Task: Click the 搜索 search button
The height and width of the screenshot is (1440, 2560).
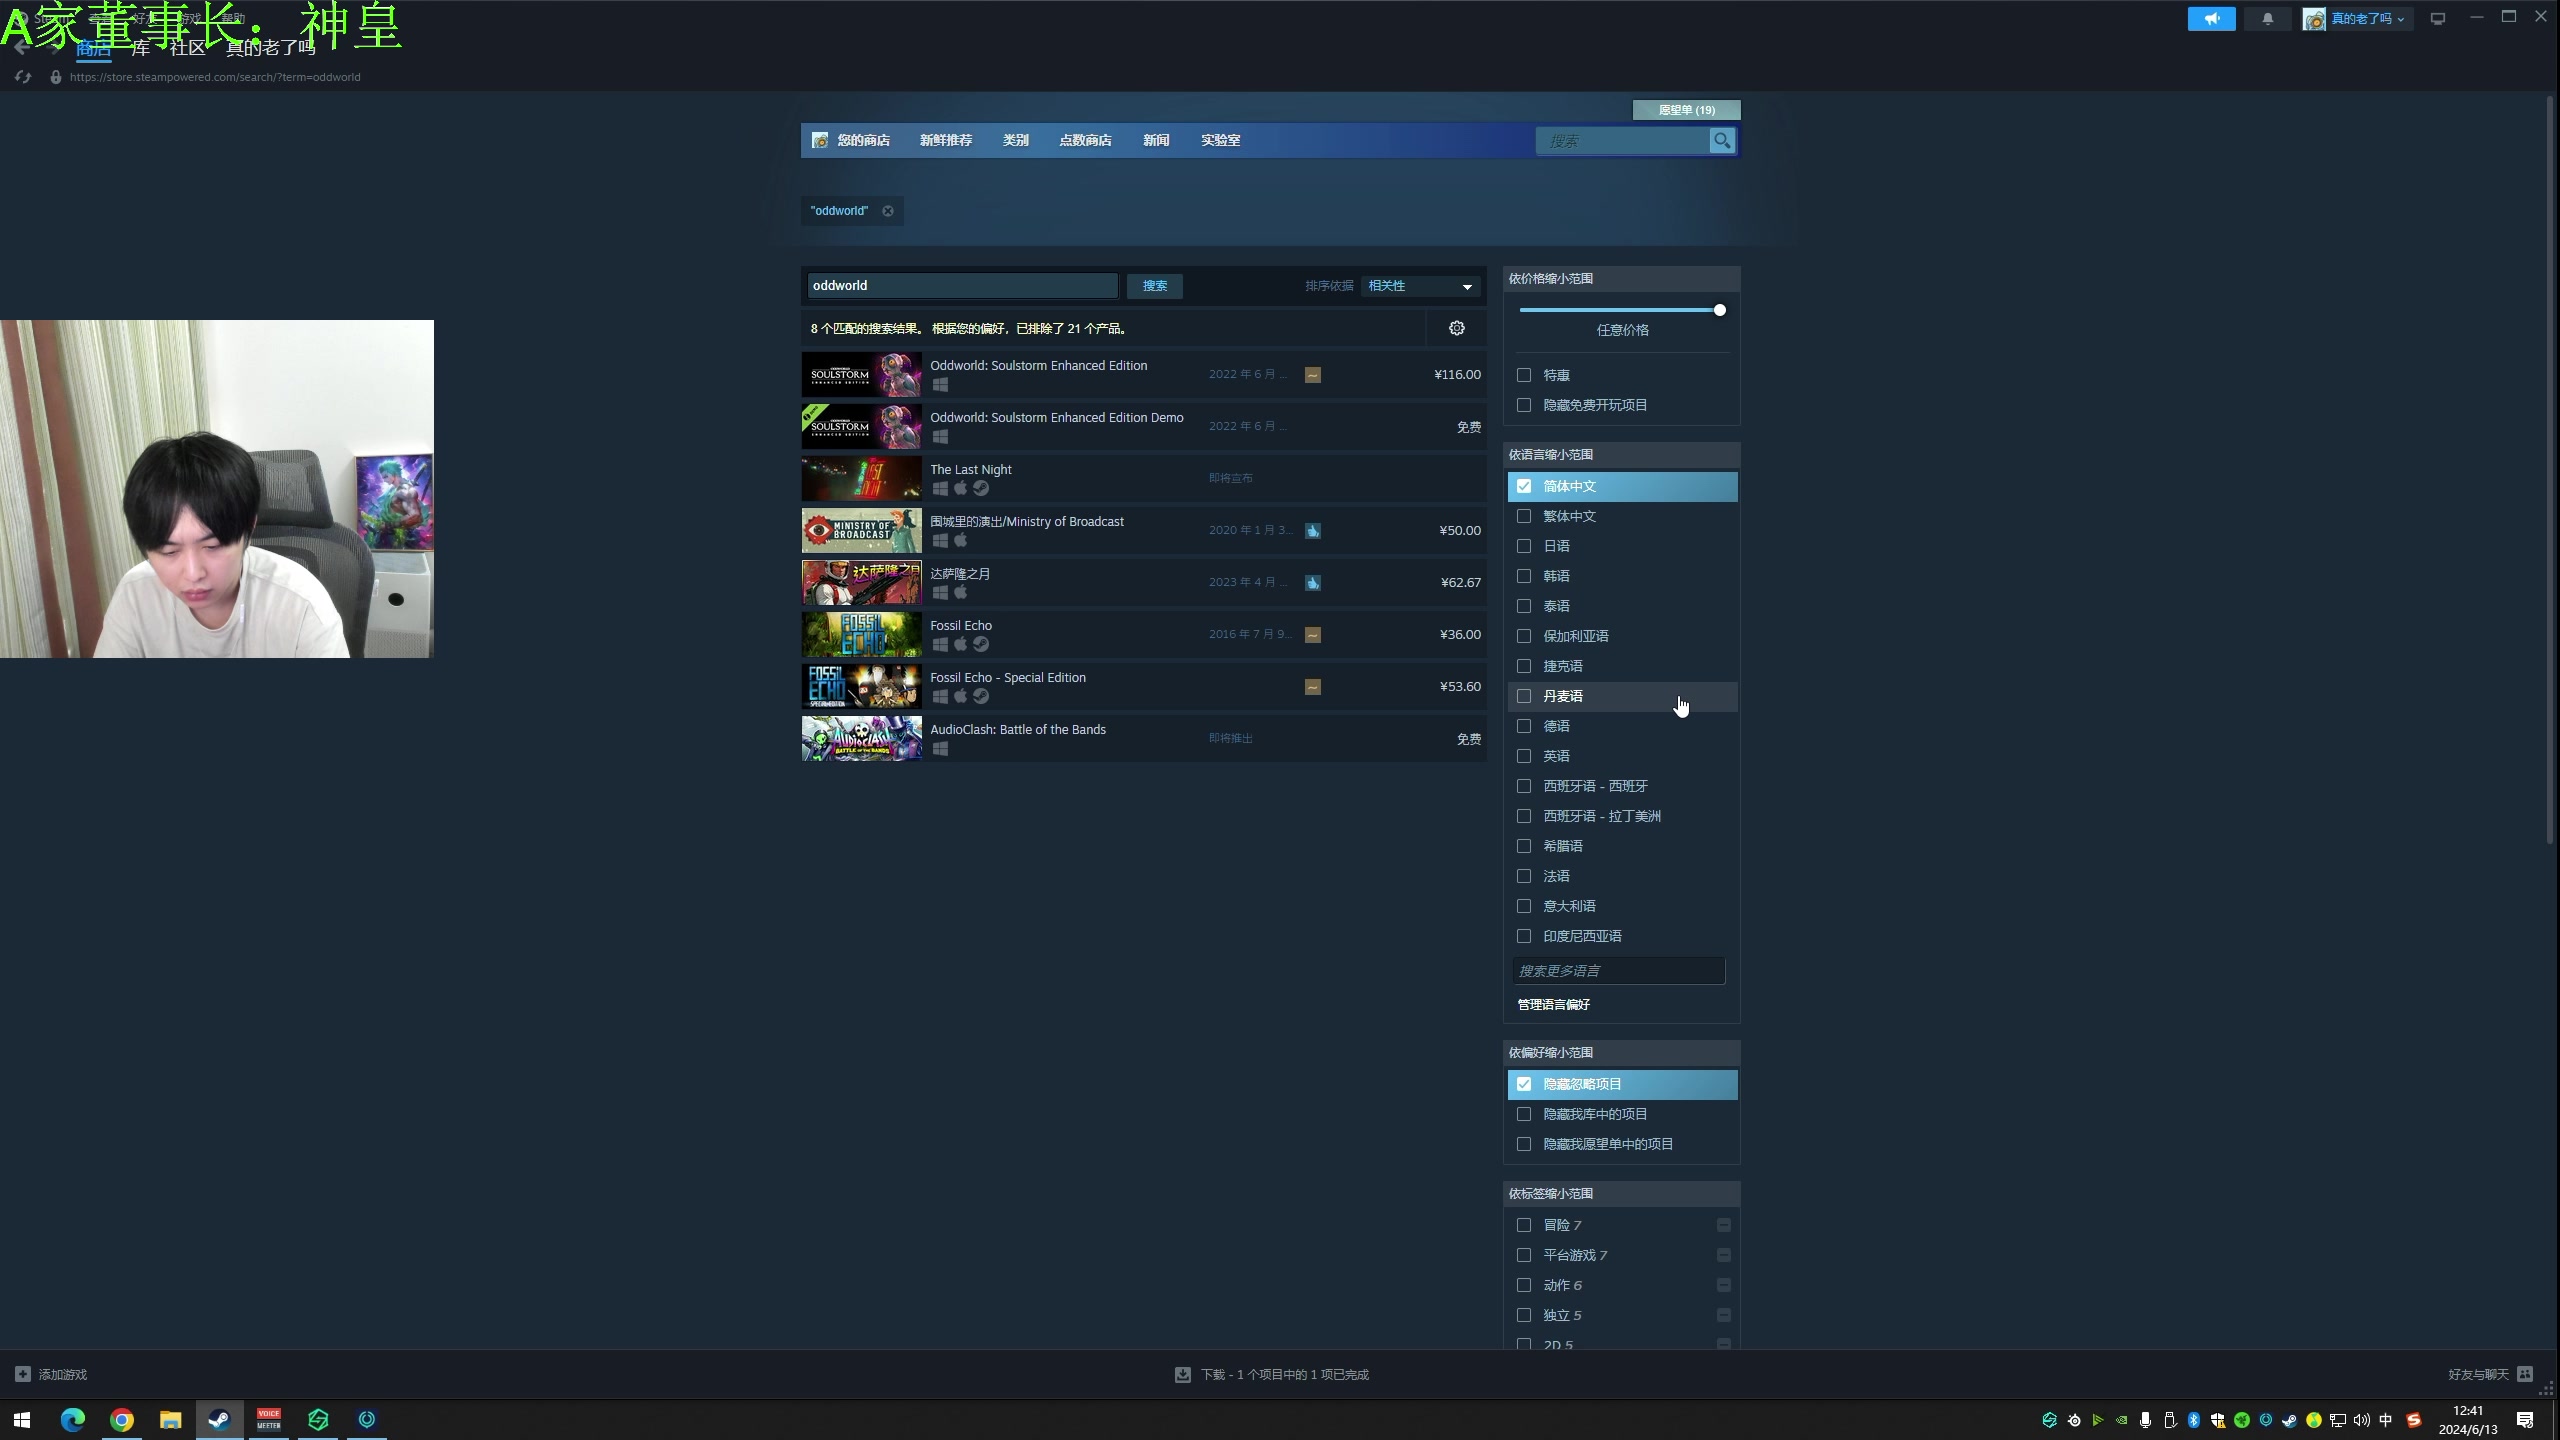Action: coord(1155,286)
